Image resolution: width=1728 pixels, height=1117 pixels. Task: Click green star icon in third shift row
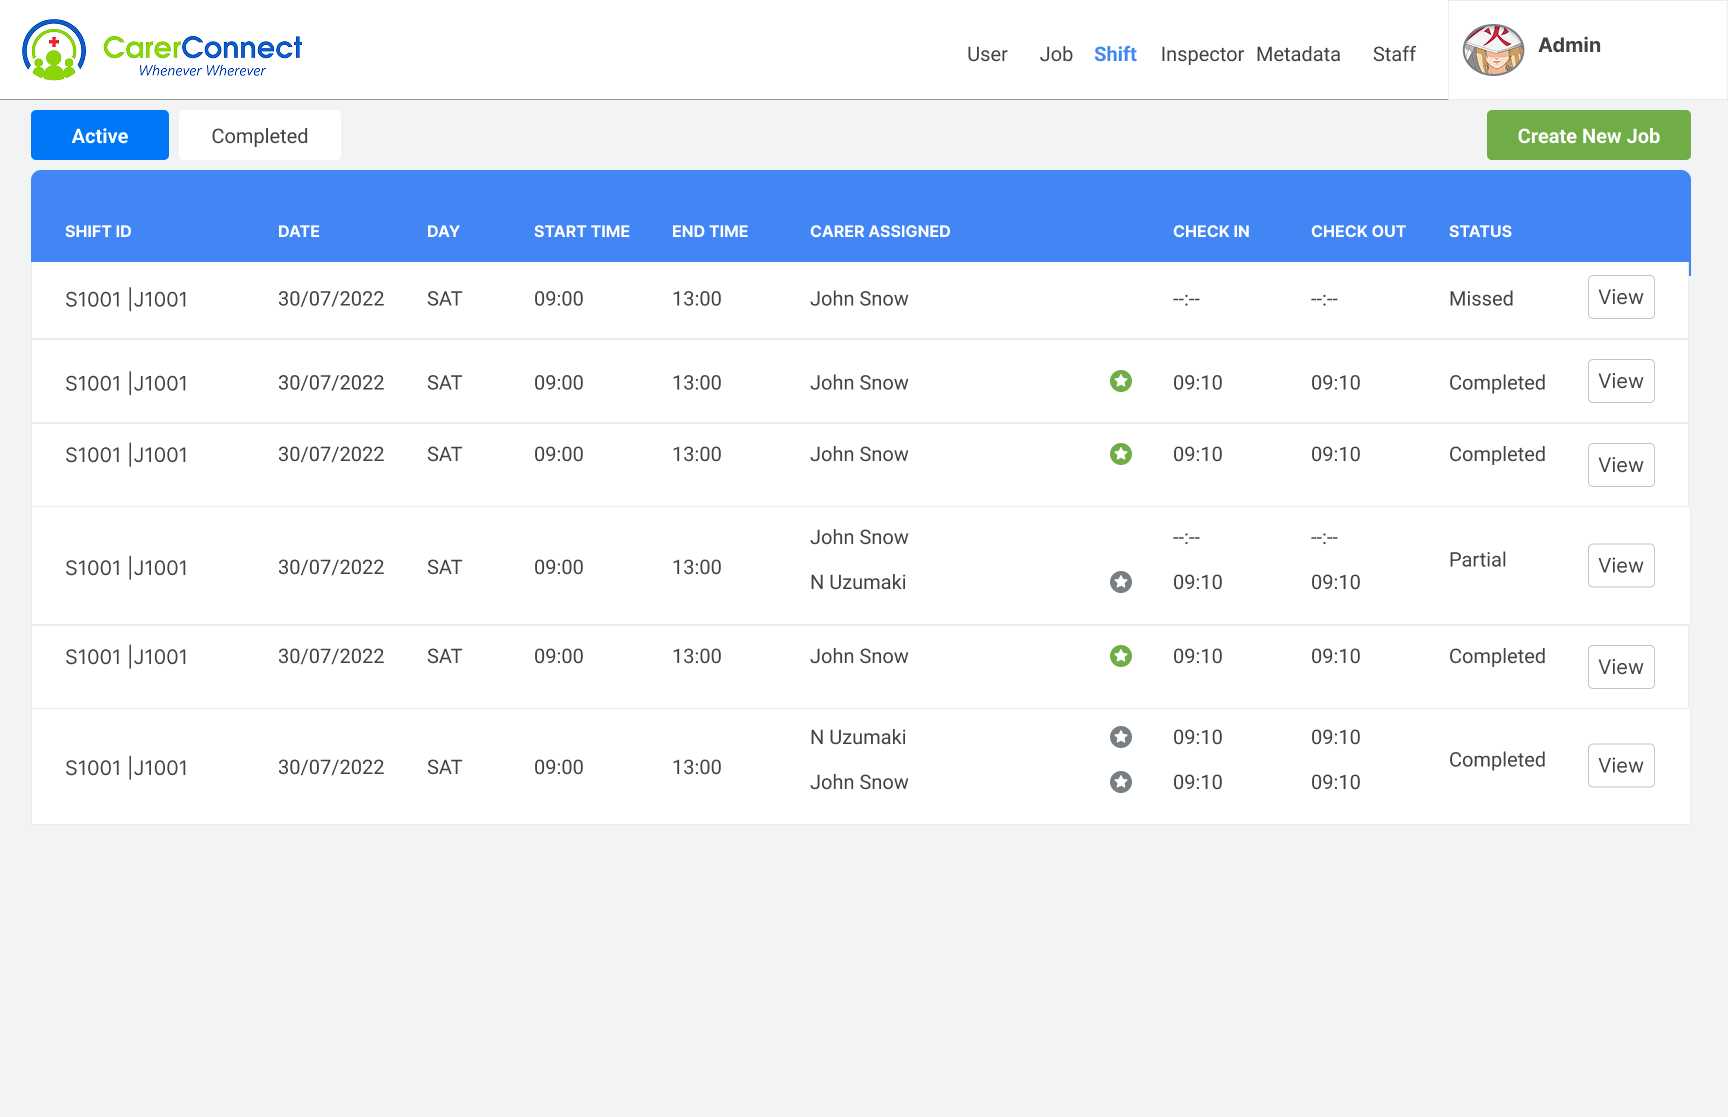1121,454
